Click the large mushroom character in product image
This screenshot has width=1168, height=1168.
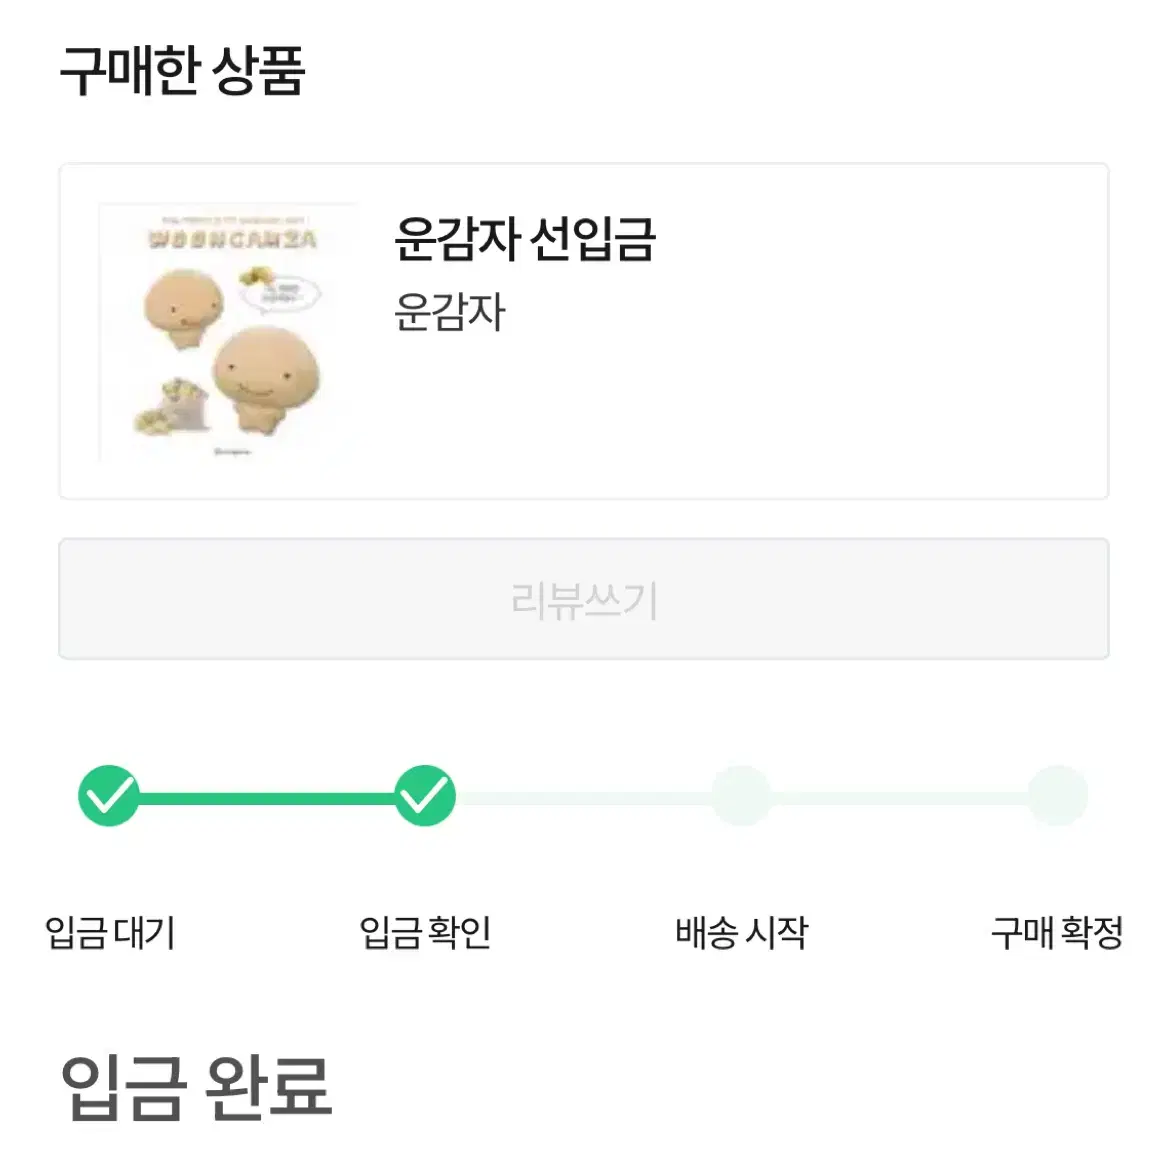(x=266, y=380)
